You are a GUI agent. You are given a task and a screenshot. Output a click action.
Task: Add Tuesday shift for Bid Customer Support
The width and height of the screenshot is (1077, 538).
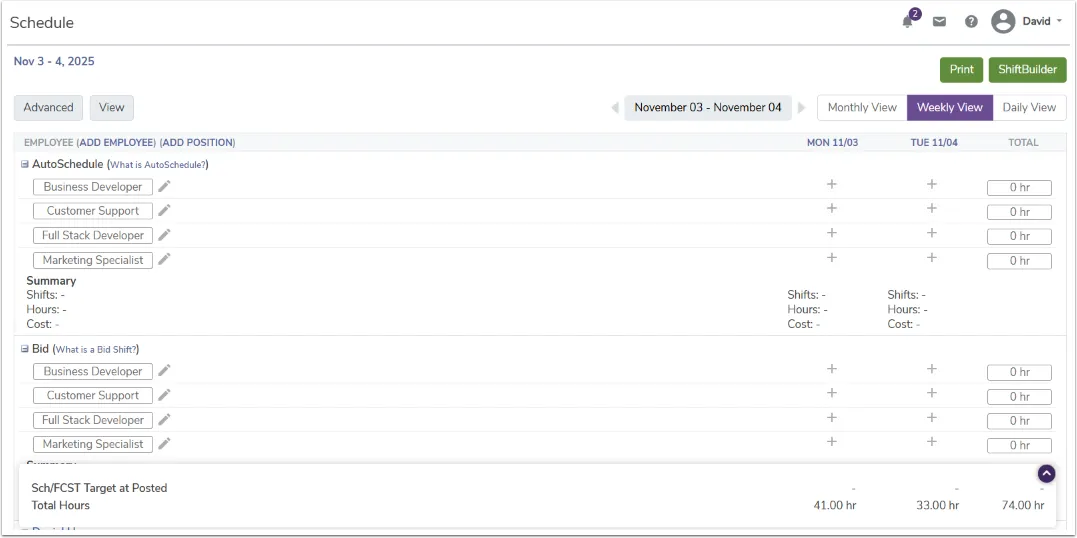pos(932,393)
